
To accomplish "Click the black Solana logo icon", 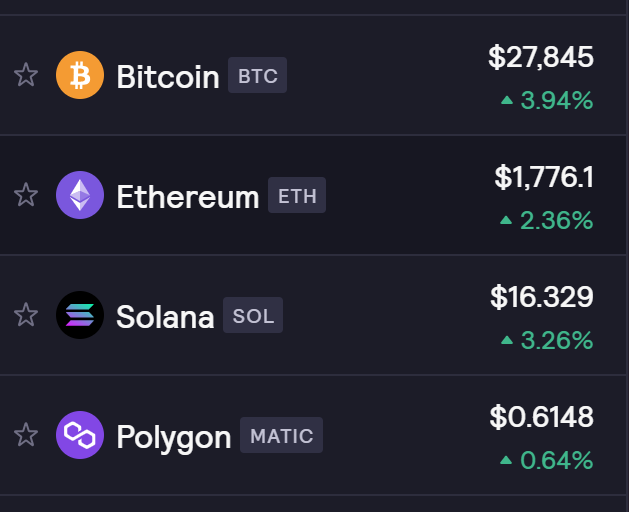I will coord(80,315).
